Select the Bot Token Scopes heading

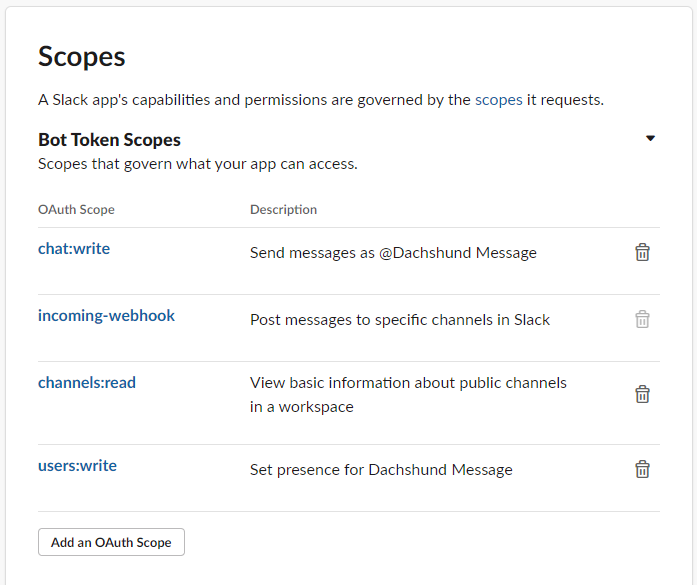click(x=109, y=140)
